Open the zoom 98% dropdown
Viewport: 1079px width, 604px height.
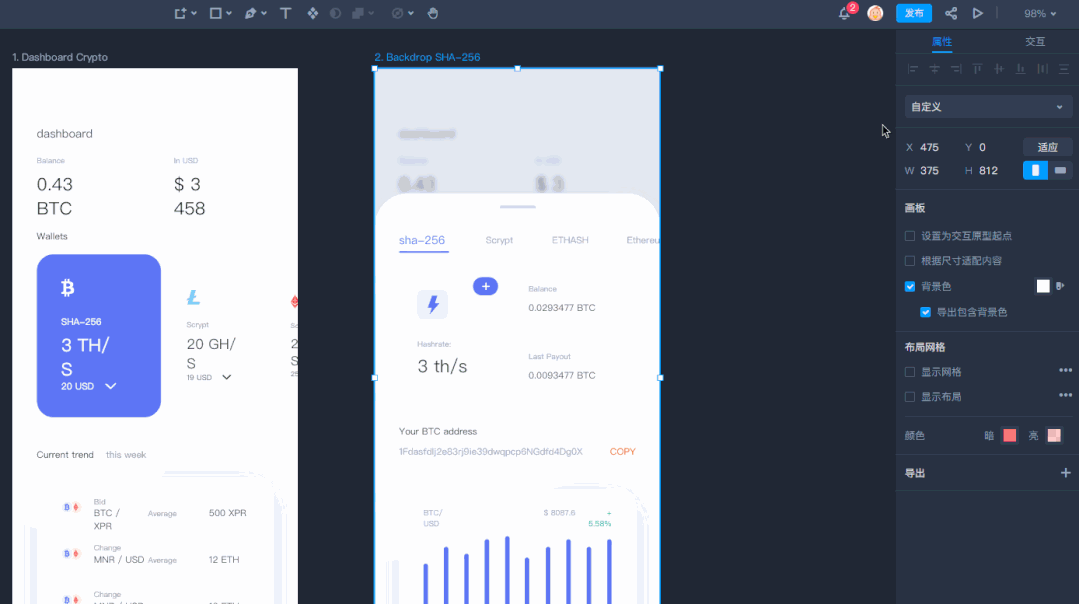(x=1040, y=13)
